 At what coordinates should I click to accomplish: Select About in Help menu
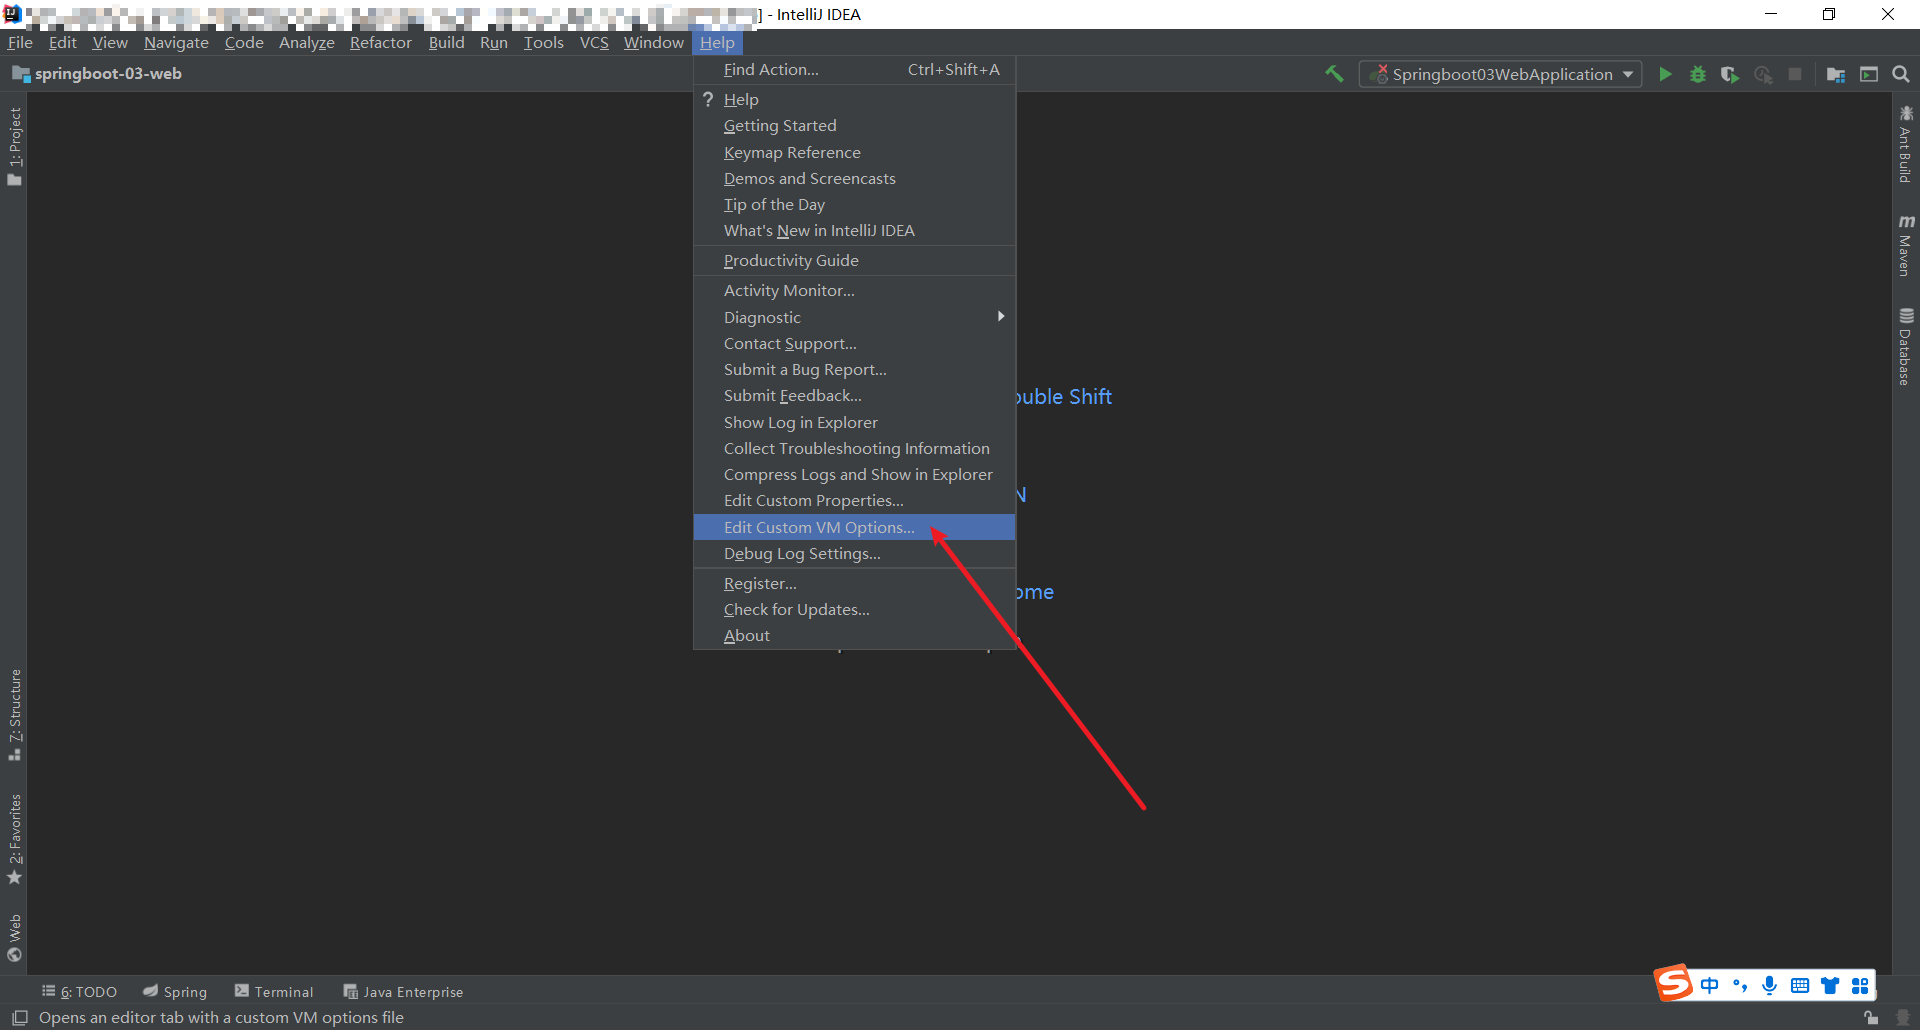click(854, 635)
